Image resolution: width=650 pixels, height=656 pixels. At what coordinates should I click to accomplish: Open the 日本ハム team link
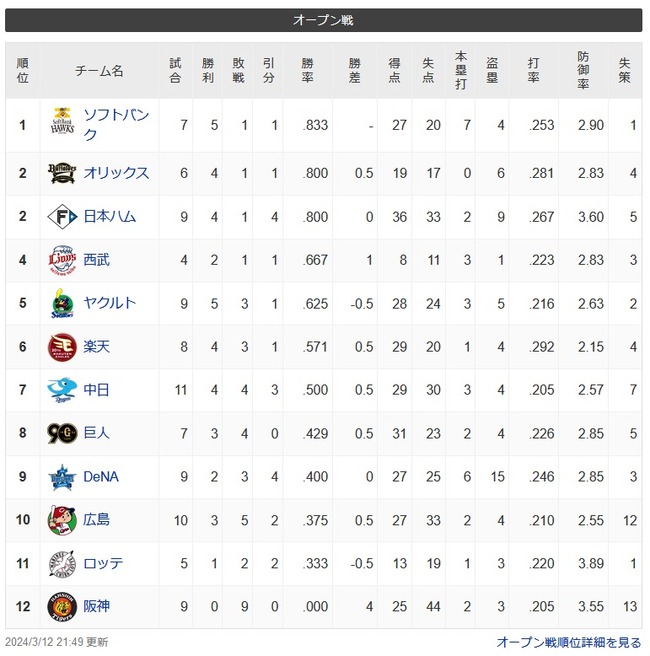coord(110,217)
